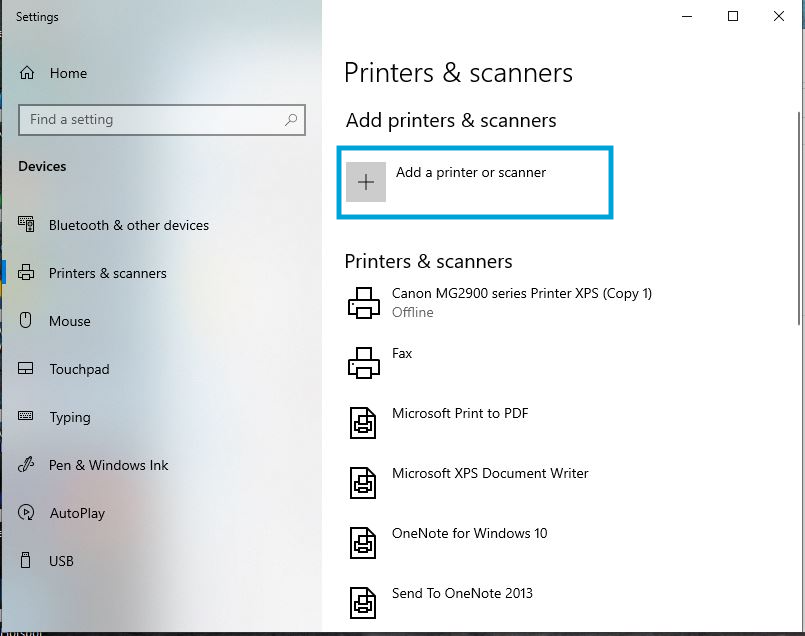Click the Typing settings icon
The height and width of the screenshot is (636, 805).
(27, 417)
